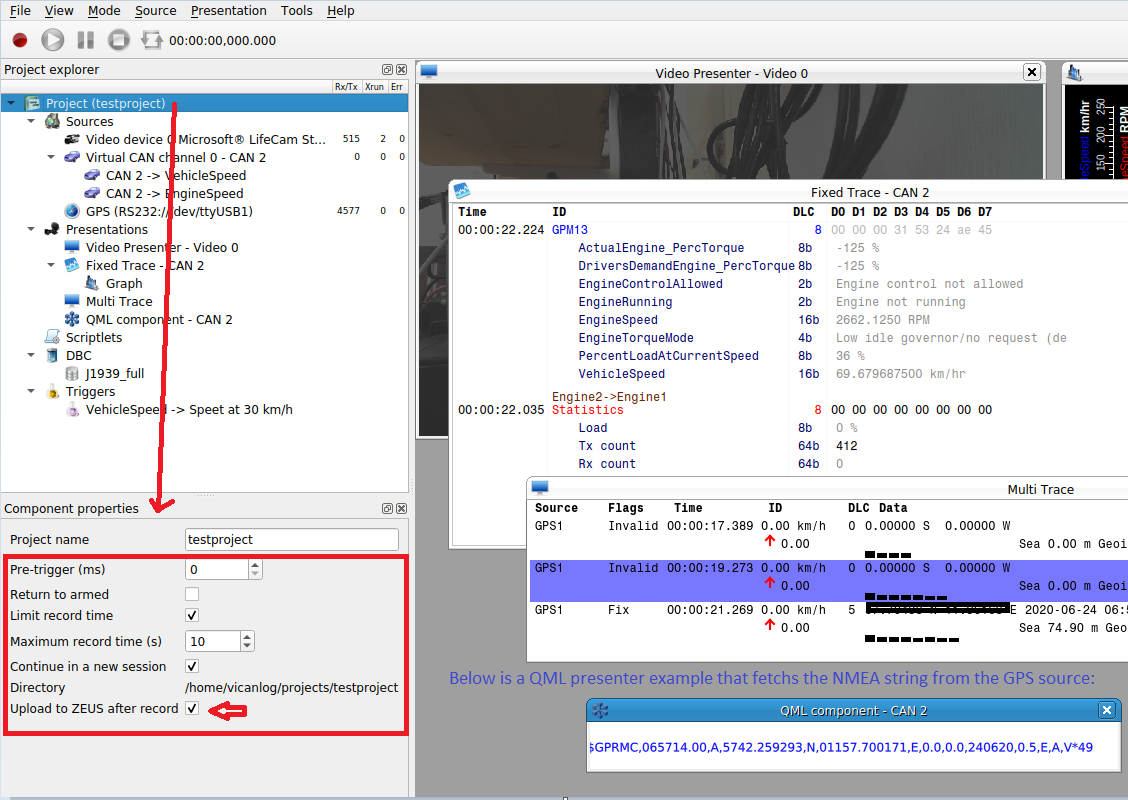Image resolution: width=1128 pixels, height=800 pixels.
Task: Decrease the Maximum record time value
Action: pos(247,645)
